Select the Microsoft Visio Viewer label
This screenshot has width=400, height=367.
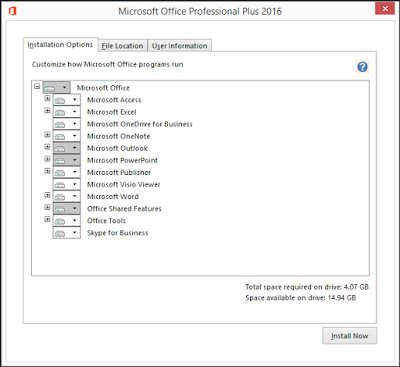124,185
